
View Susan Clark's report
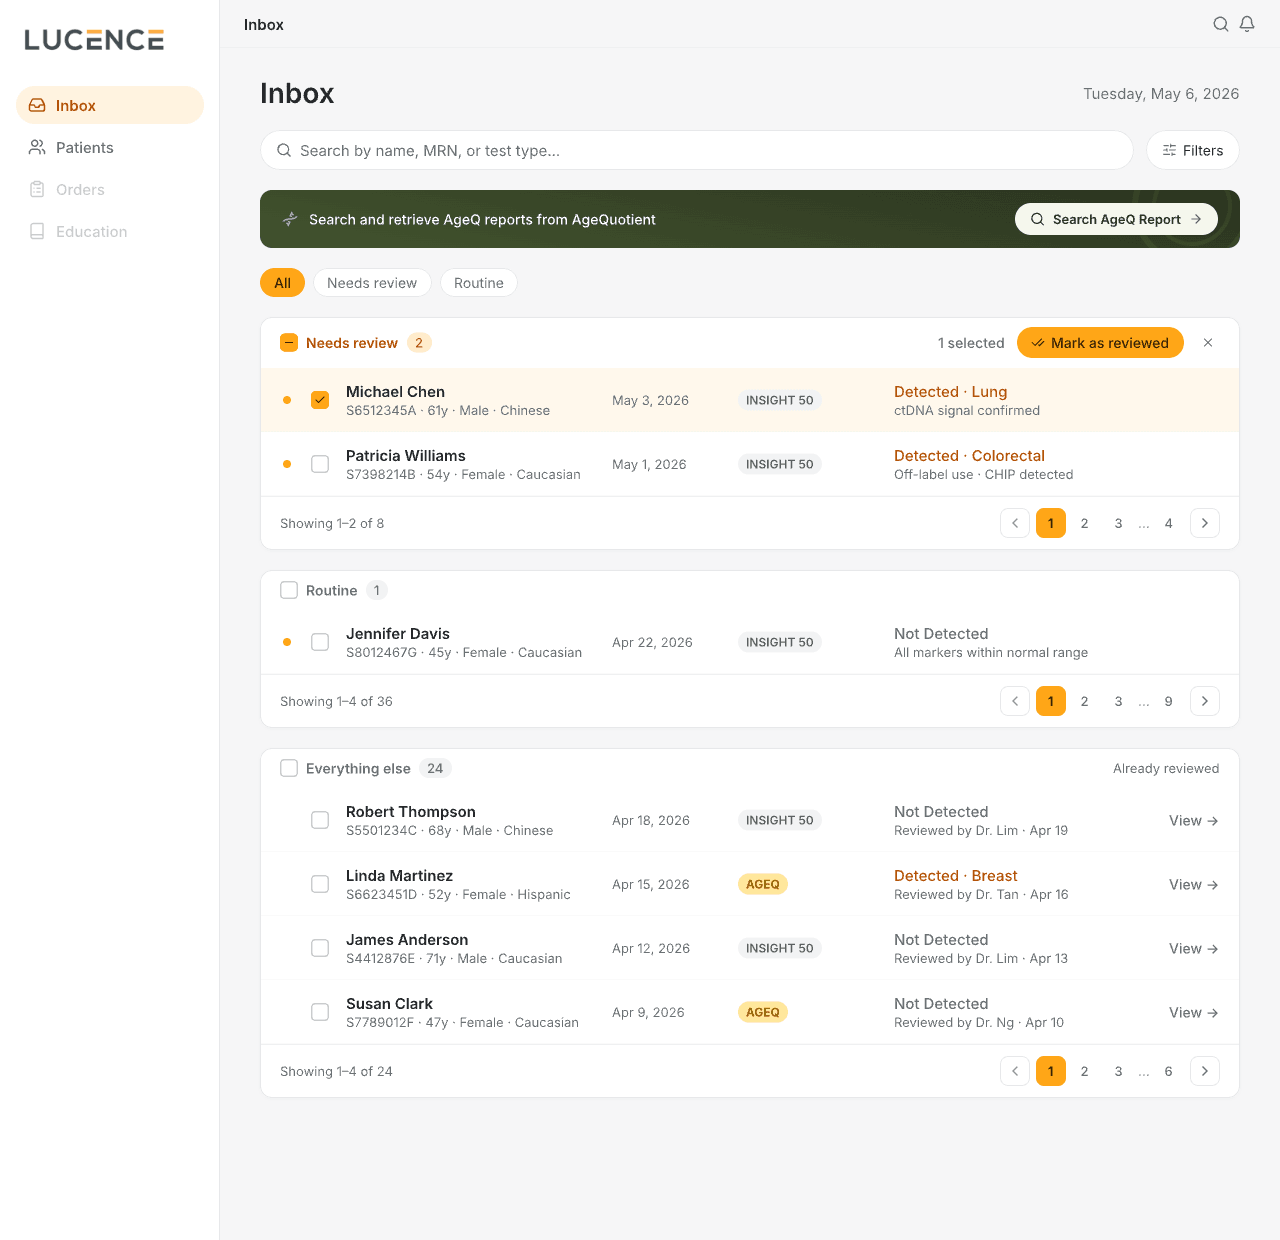(1194, 1012)
